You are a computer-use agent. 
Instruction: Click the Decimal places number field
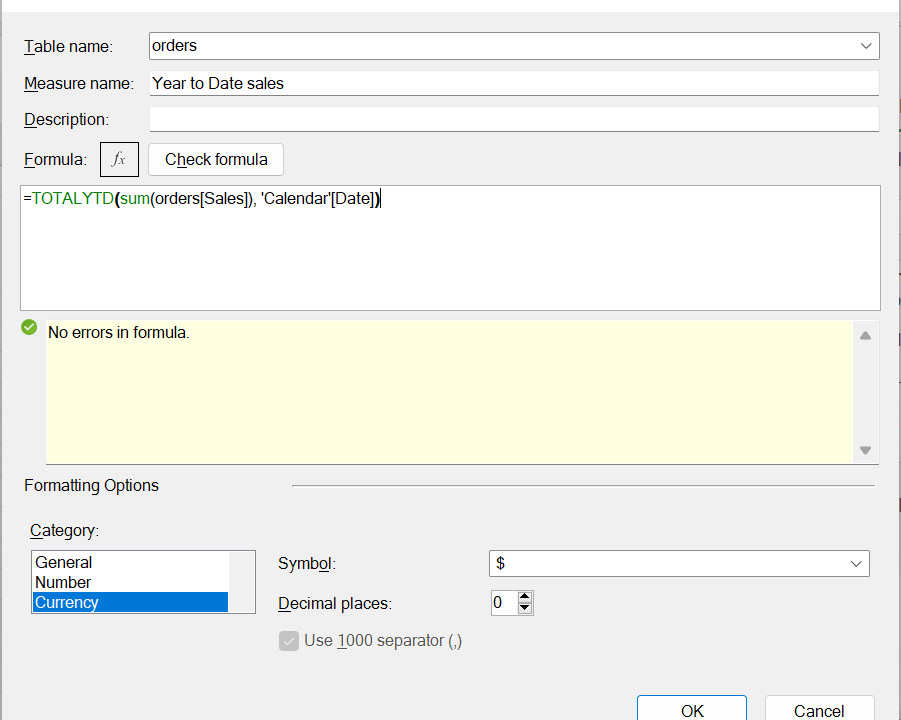click(x=505, y=603)
